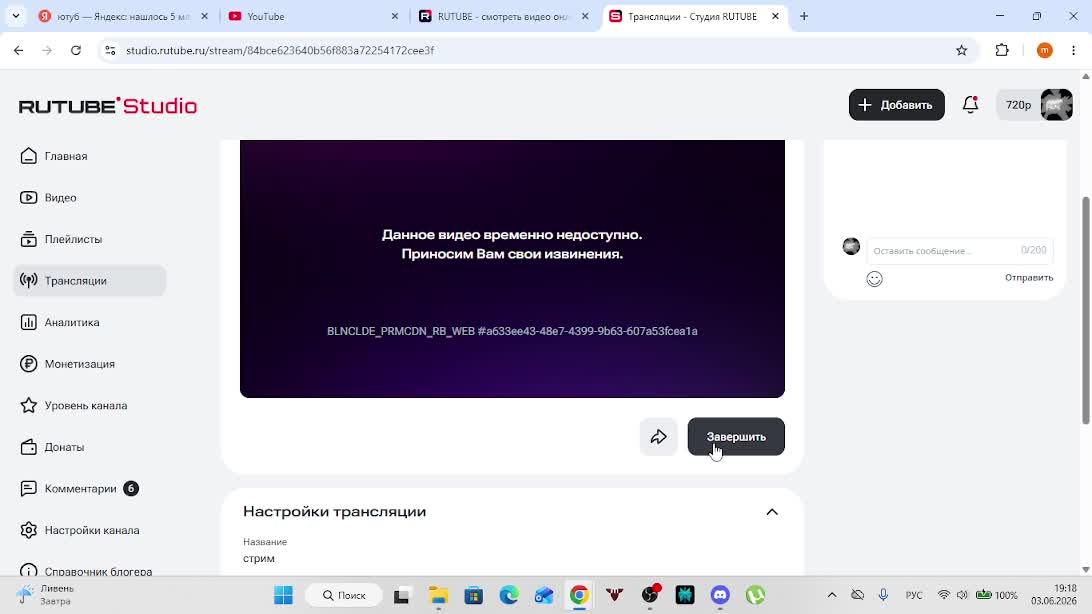Open Microsoft Edge from taskbar
This screenshot has width=1092, height=614.
[509, 595]
